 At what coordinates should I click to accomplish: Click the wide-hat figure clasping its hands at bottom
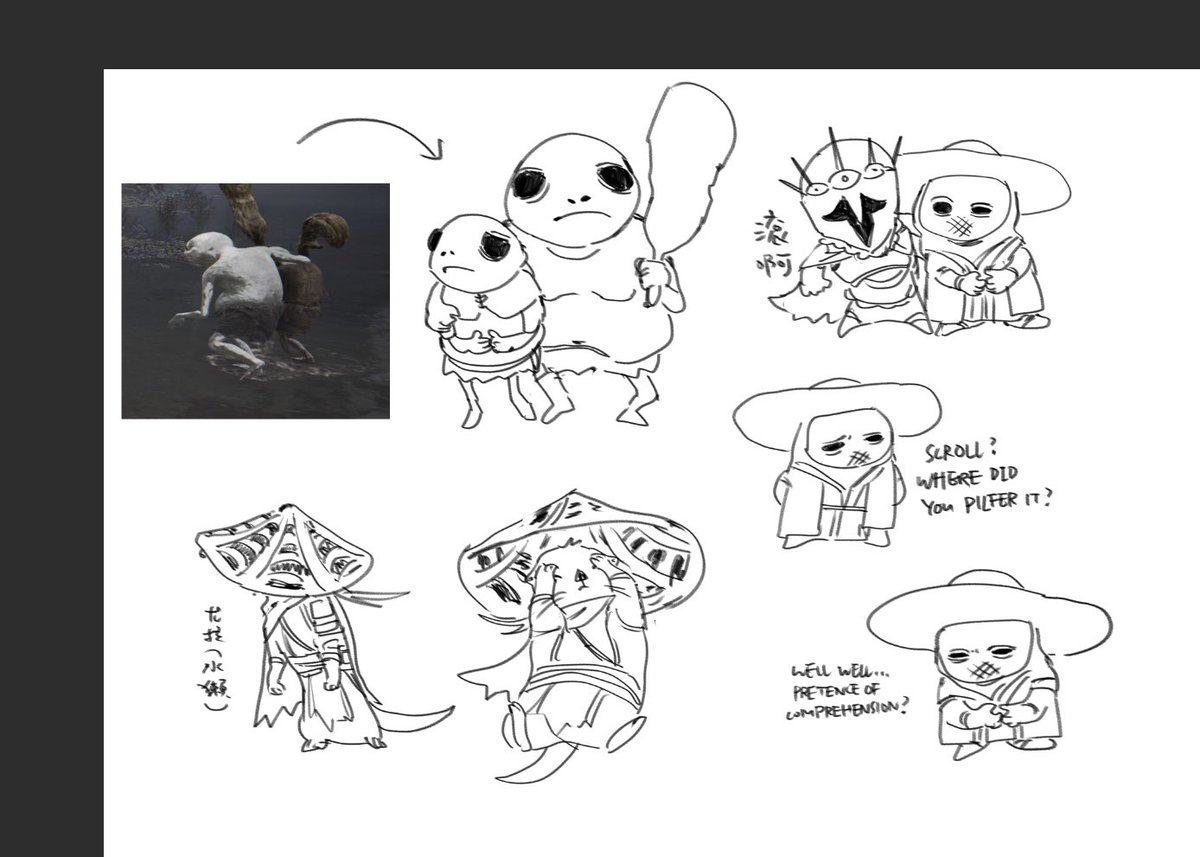[x=988, y=665]
